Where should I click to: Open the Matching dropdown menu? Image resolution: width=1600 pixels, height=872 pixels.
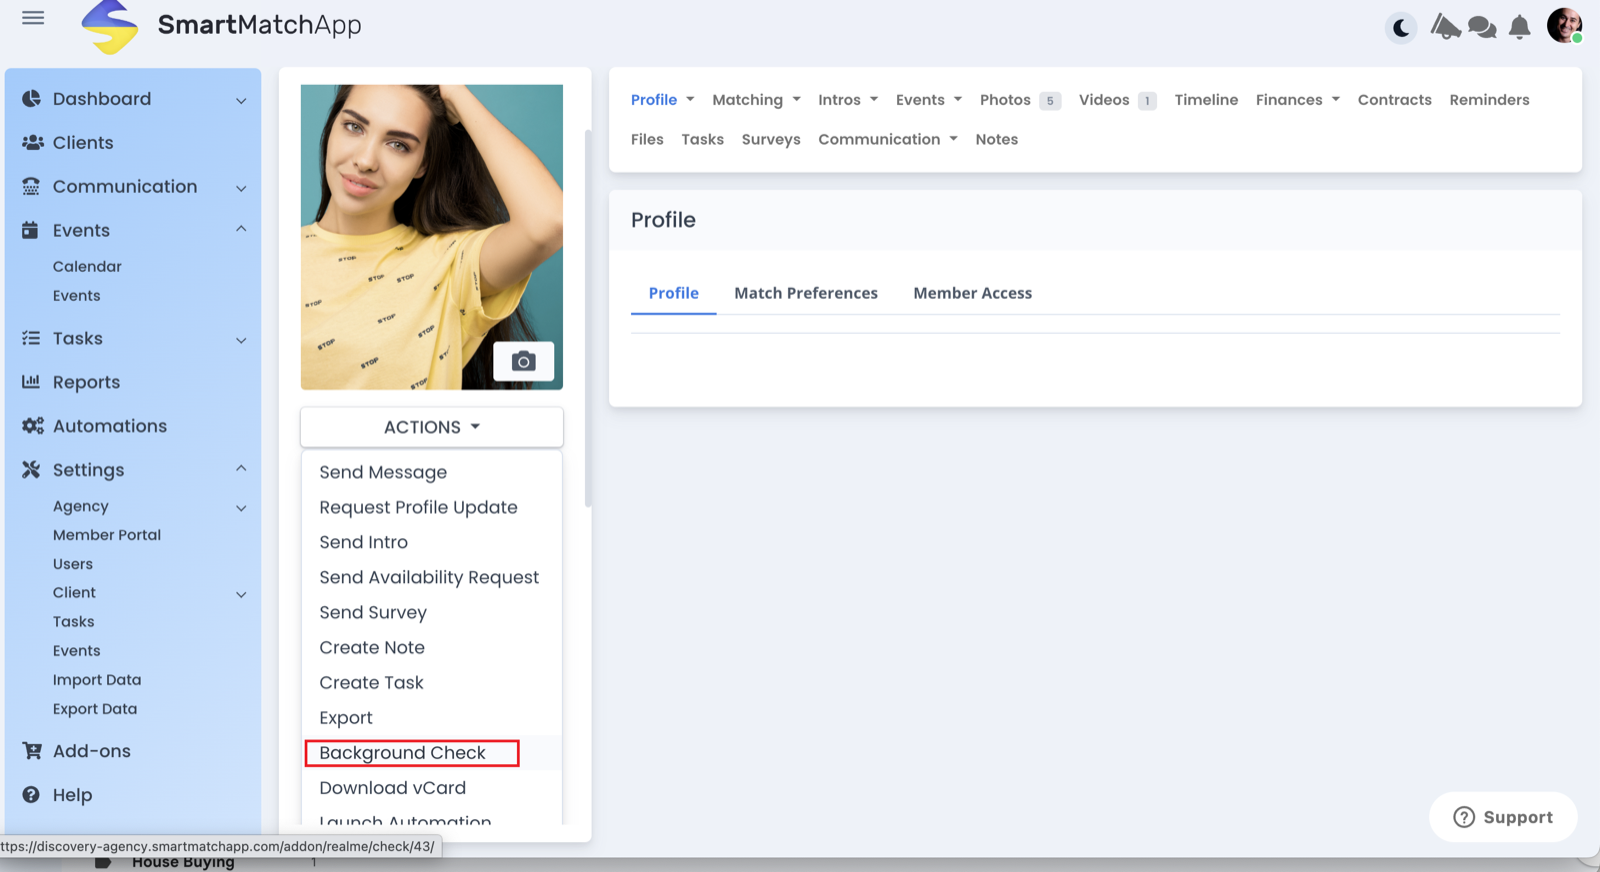point(756,100)
